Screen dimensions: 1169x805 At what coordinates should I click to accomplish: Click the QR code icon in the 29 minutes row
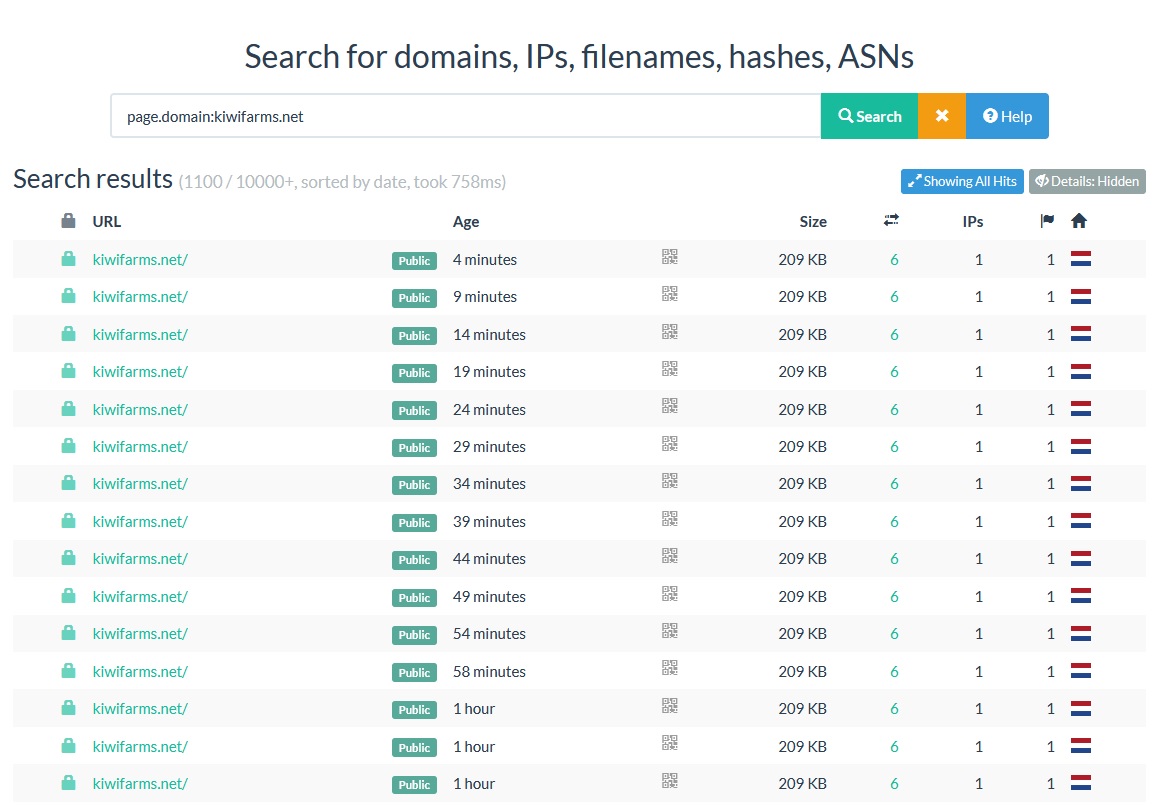point(670,444)
